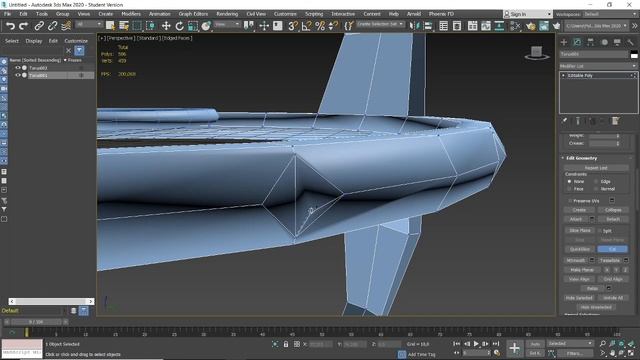Activate Select and Rotate tool
Screen dimensions: 640x360
click(179, 26)
